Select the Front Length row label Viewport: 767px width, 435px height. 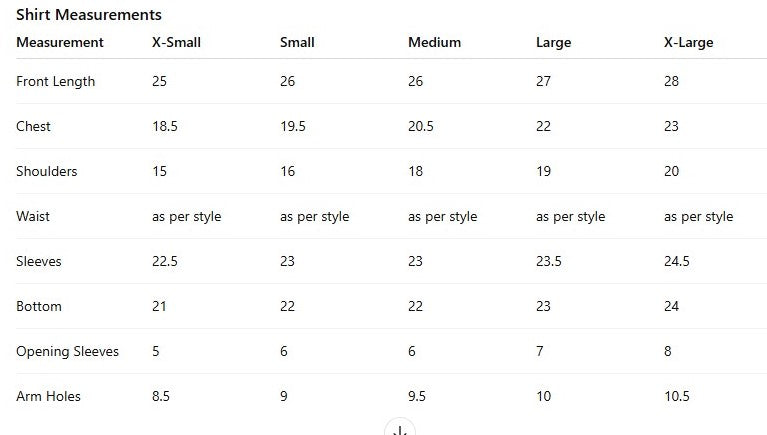point(56,81)
